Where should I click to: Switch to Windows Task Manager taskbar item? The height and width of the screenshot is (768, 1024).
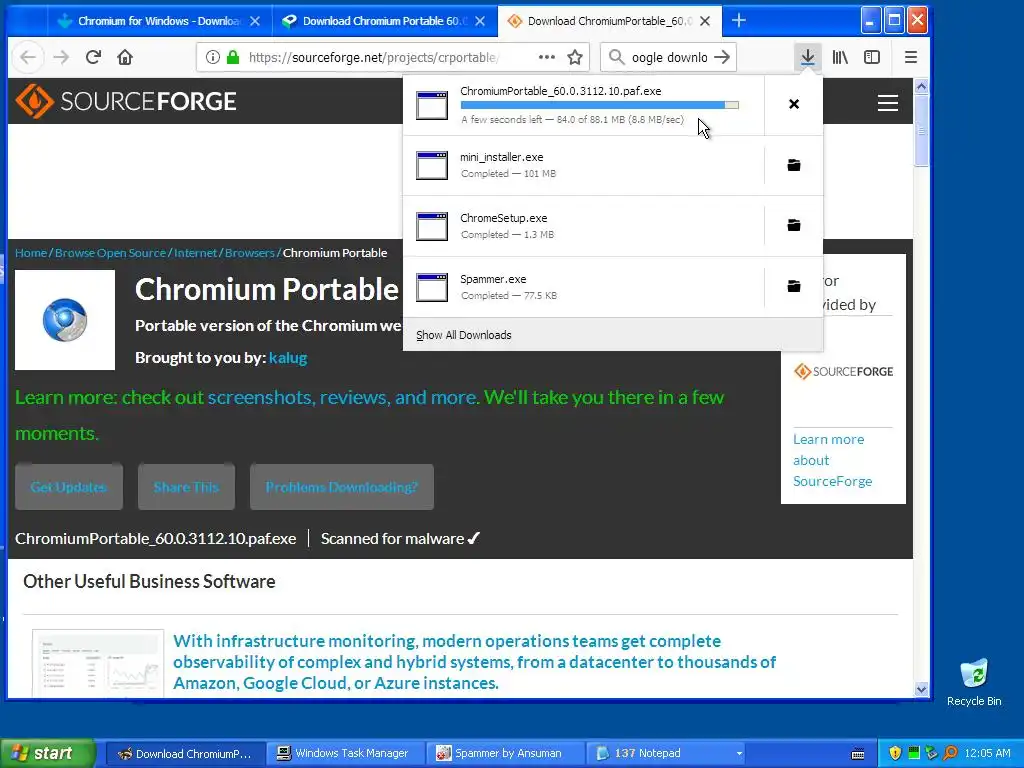tap(345, 754)
